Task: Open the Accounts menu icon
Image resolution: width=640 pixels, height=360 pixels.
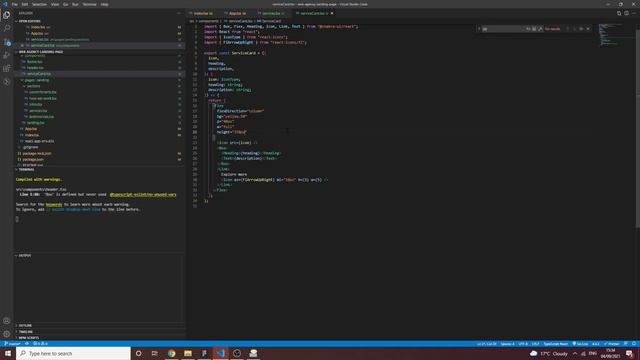Action: click(7, 321)
